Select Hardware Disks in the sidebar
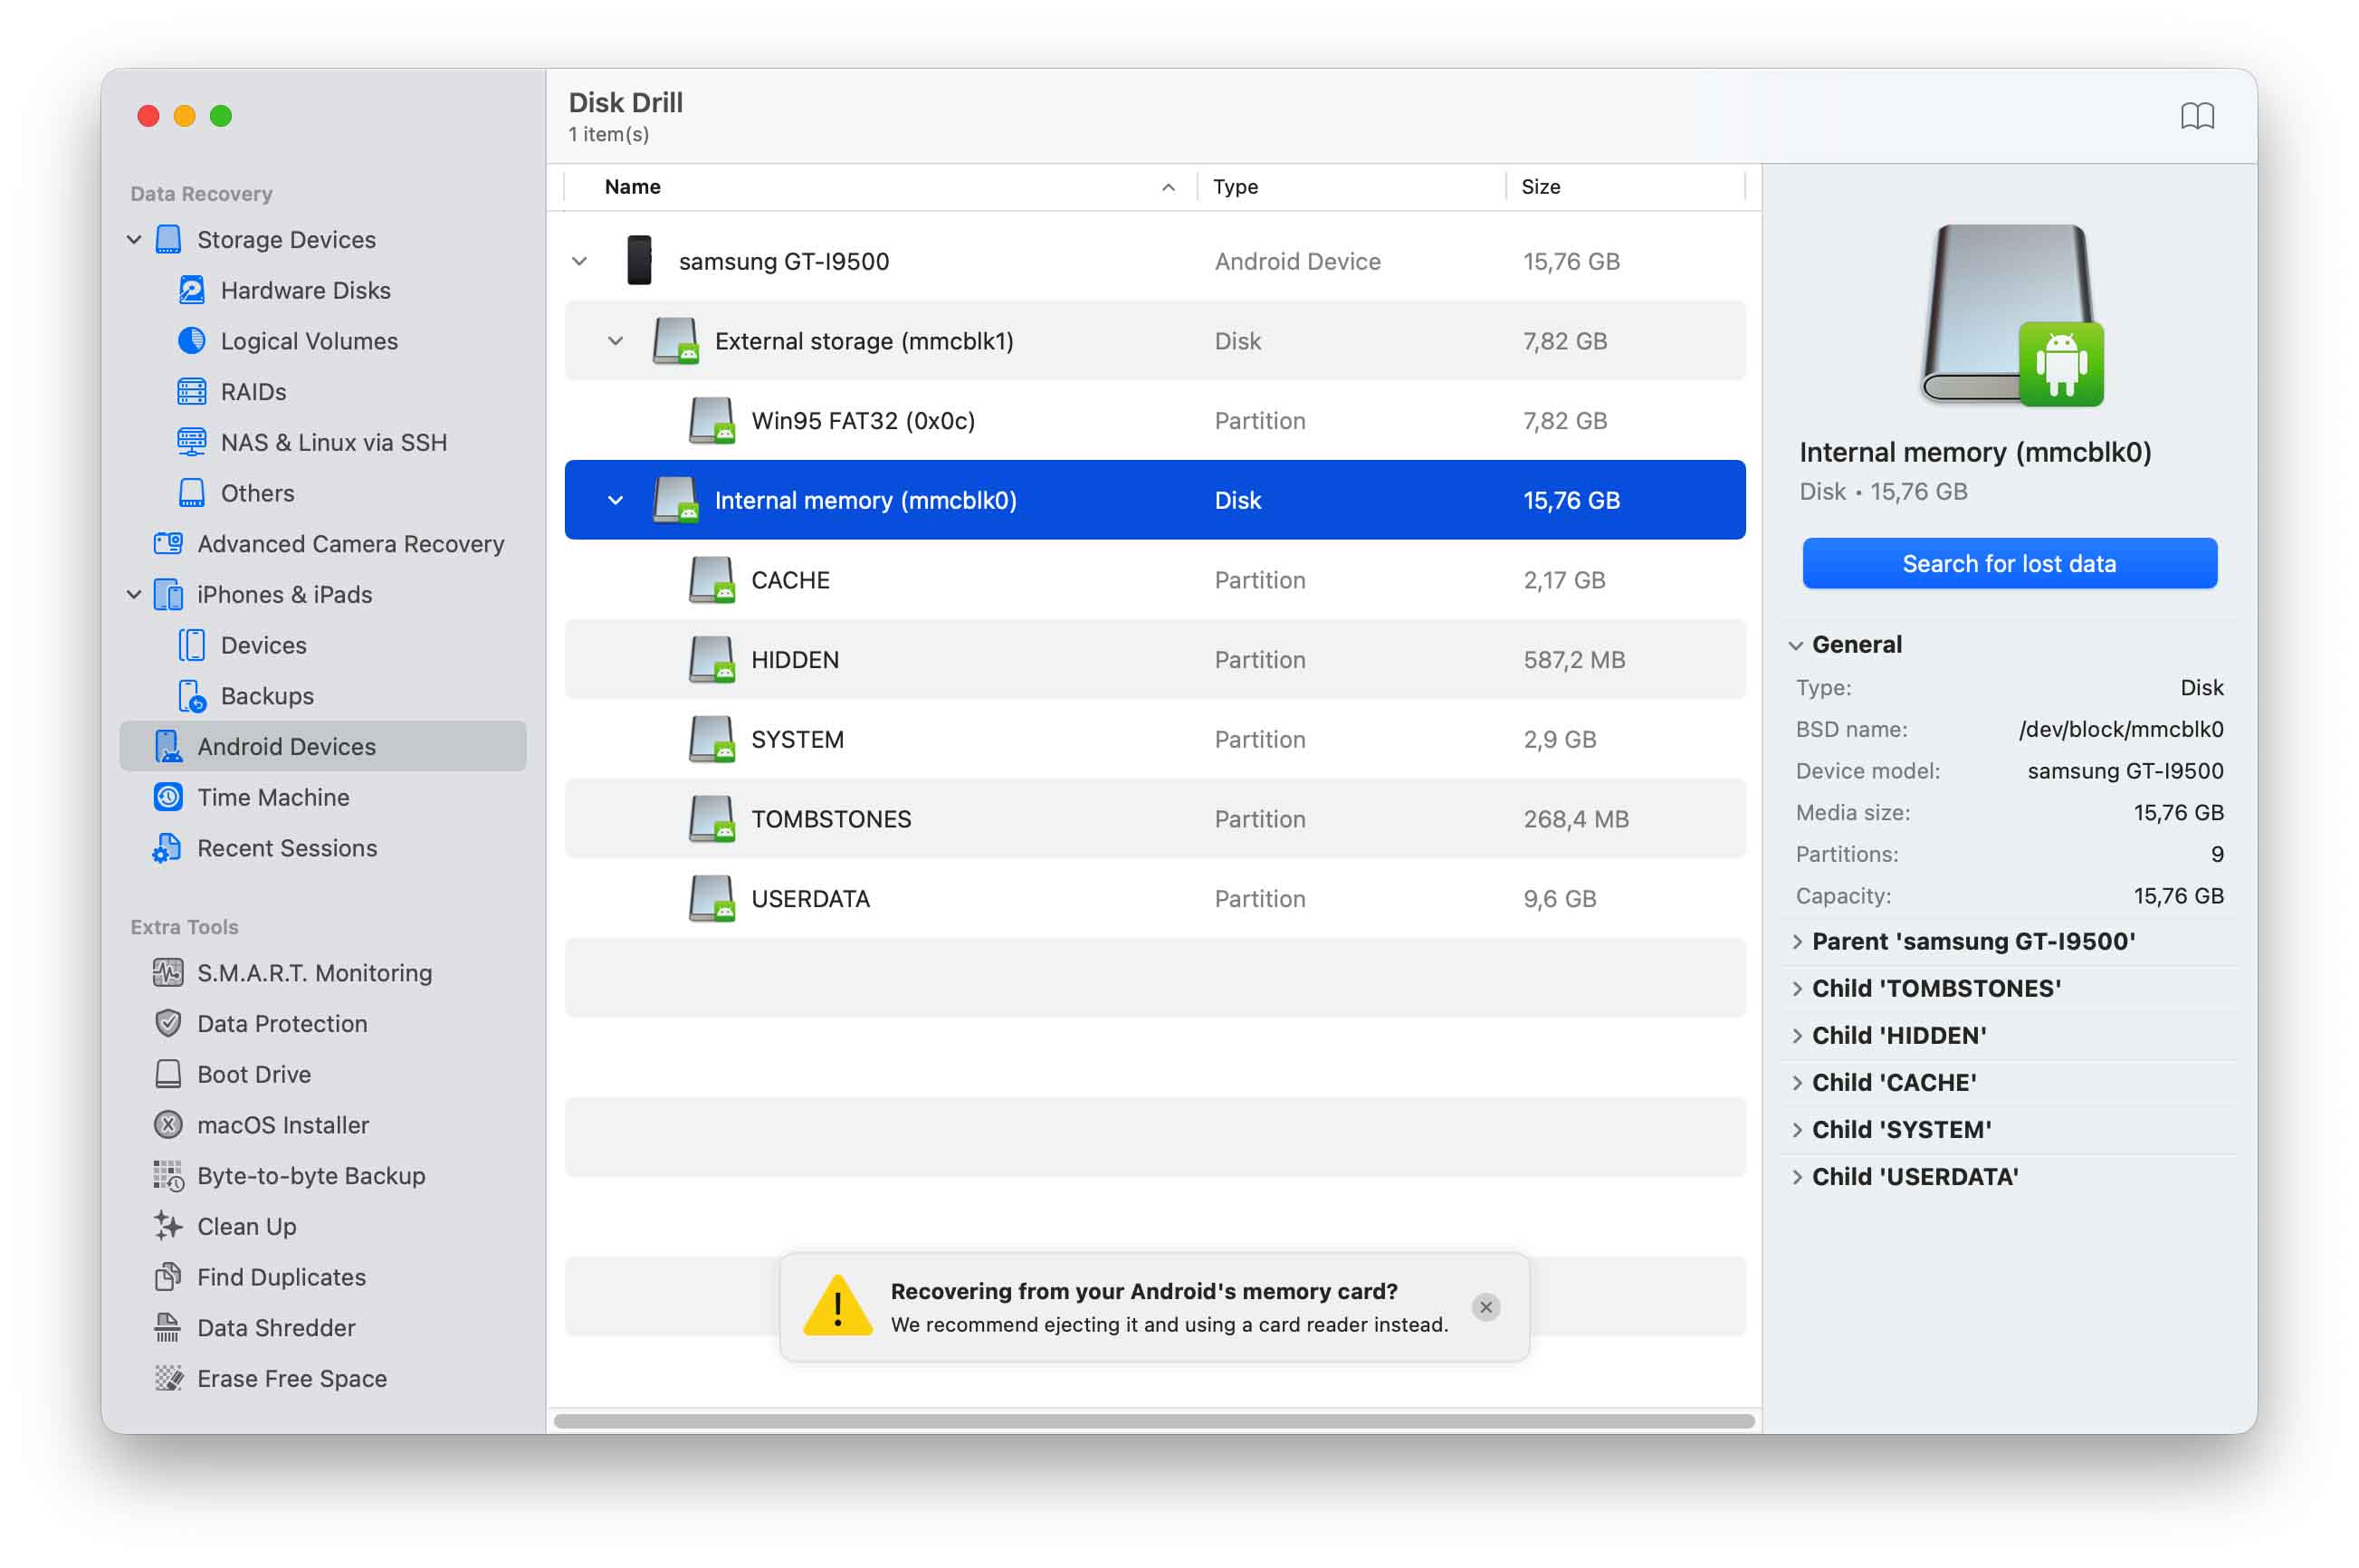 [305, 290]
